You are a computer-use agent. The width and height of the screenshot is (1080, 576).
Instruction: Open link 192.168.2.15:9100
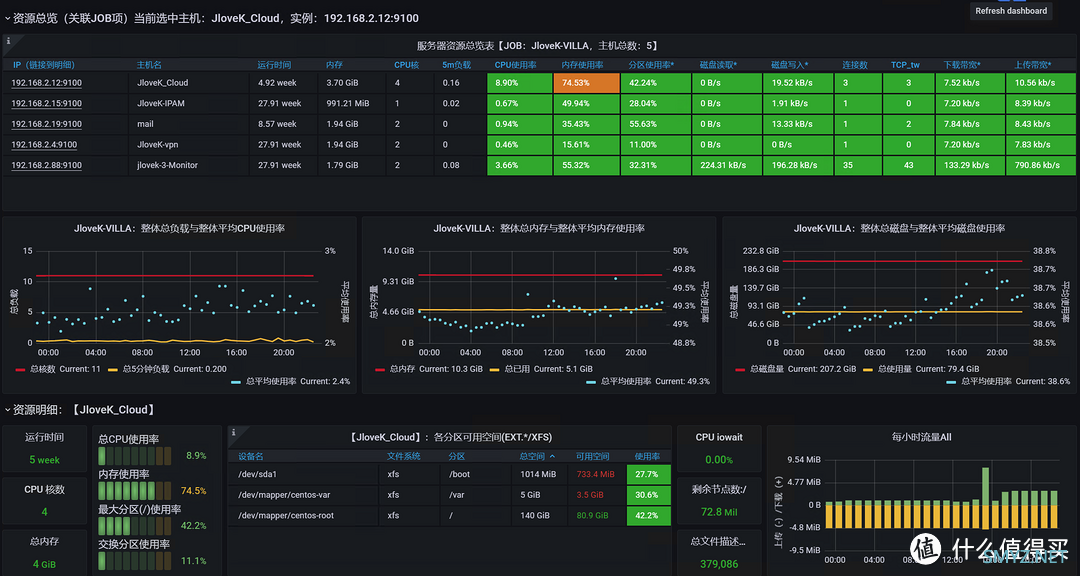(46, 103)
